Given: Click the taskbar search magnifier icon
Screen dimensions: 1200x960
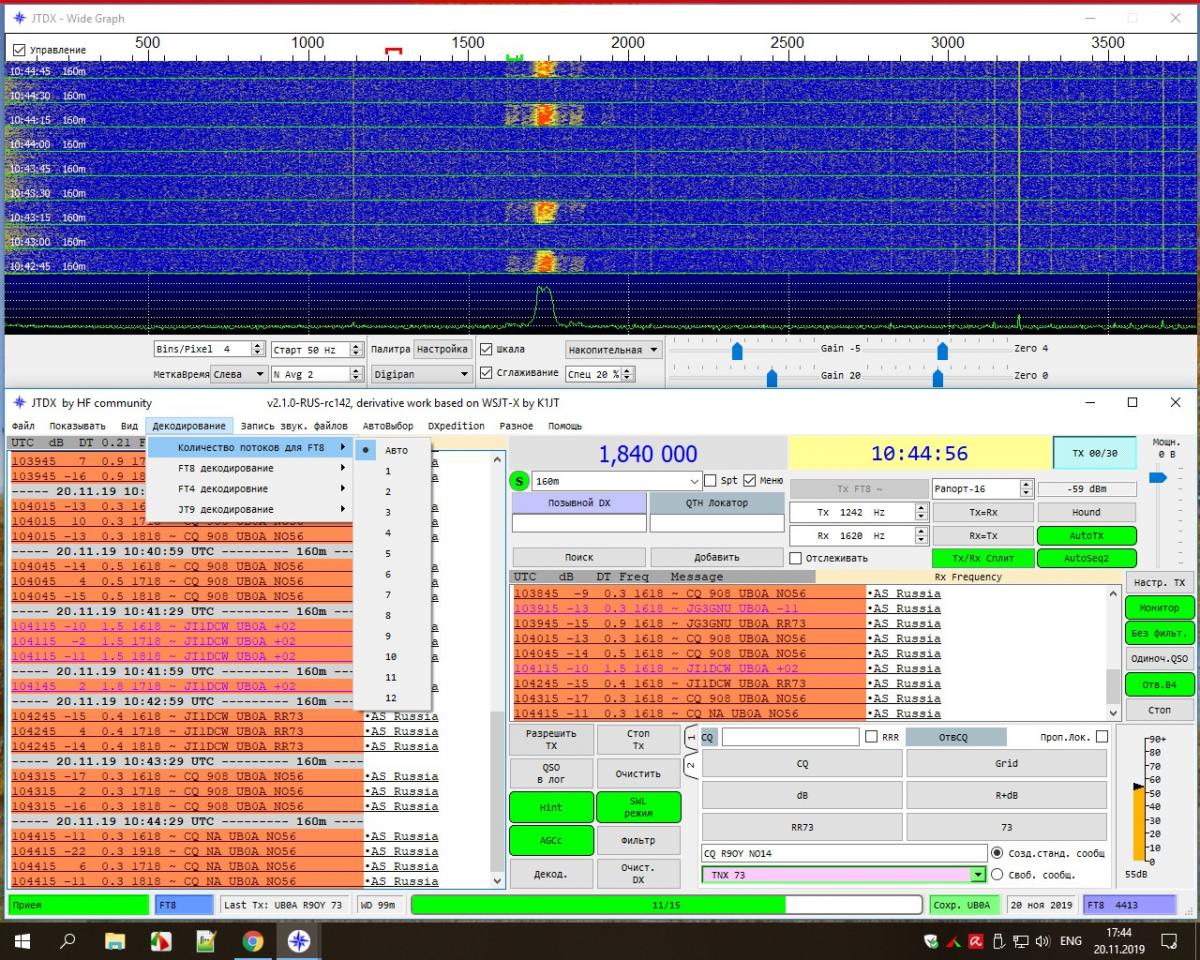Looking at the screenshot, I should 68,941.
